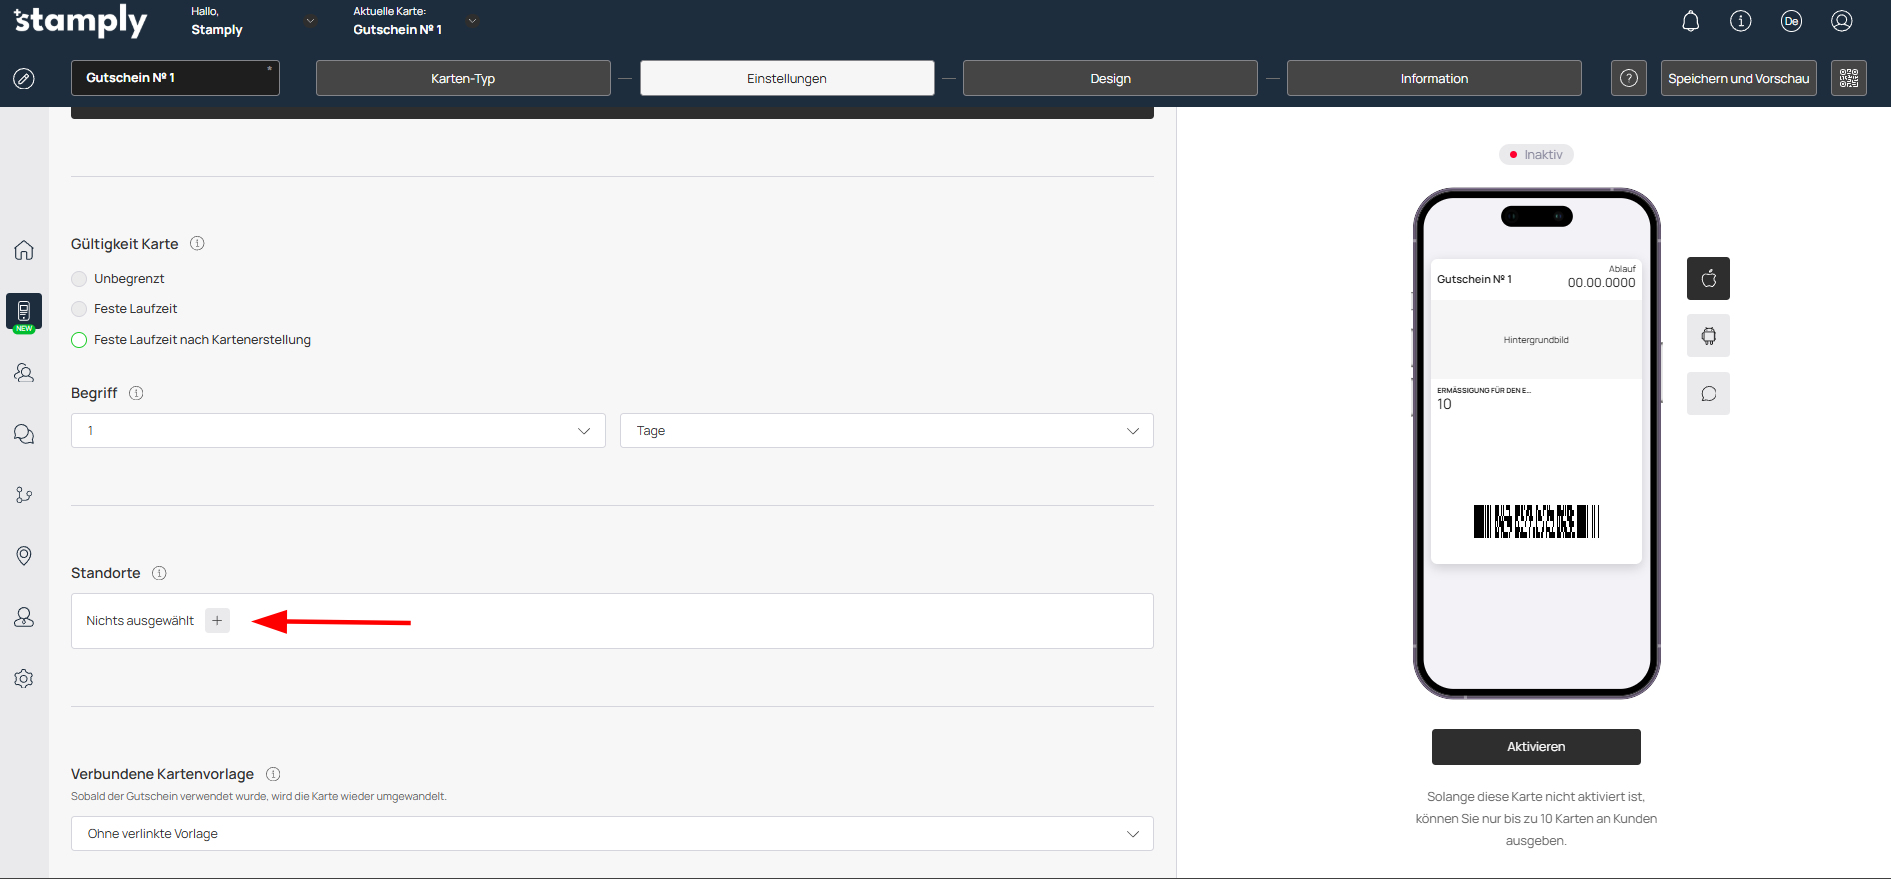Open the settings gear in sidebar

[x=24, y=679]
